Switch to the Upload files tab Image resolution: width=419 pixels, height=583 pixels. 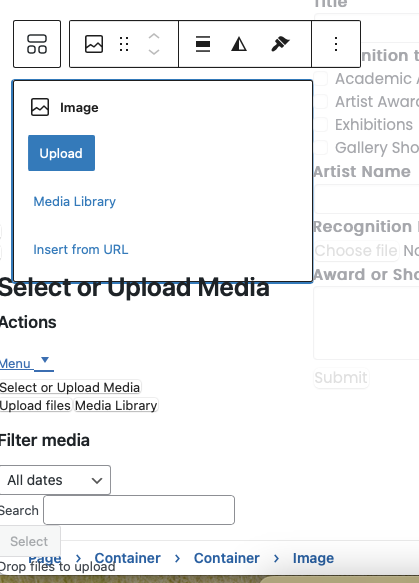tap(35, 405)
